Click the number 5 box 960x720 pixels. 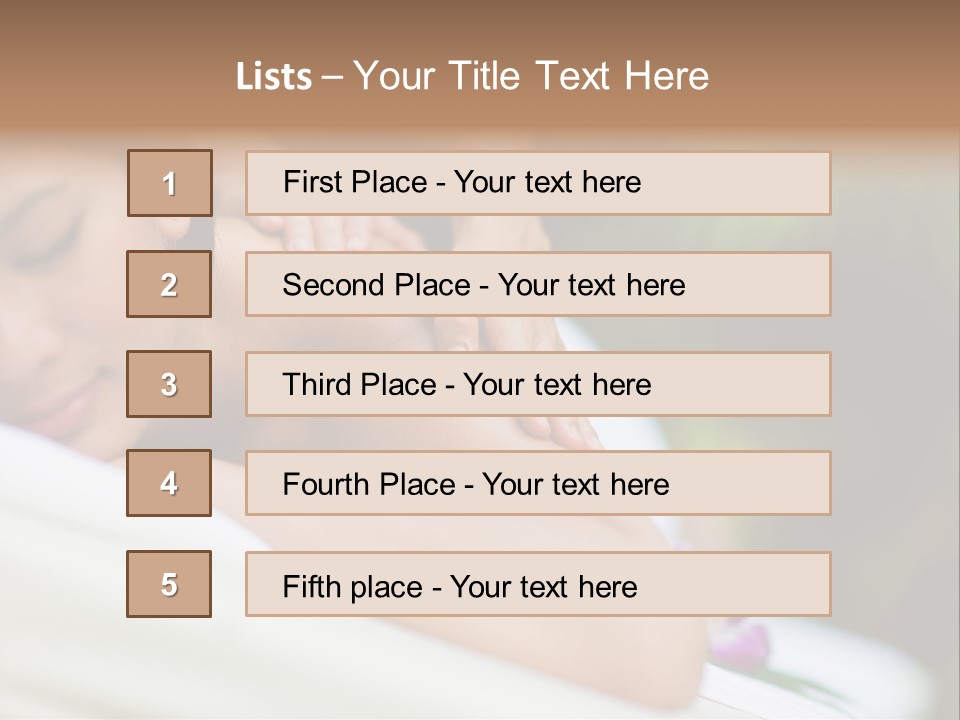click(169, 584)
